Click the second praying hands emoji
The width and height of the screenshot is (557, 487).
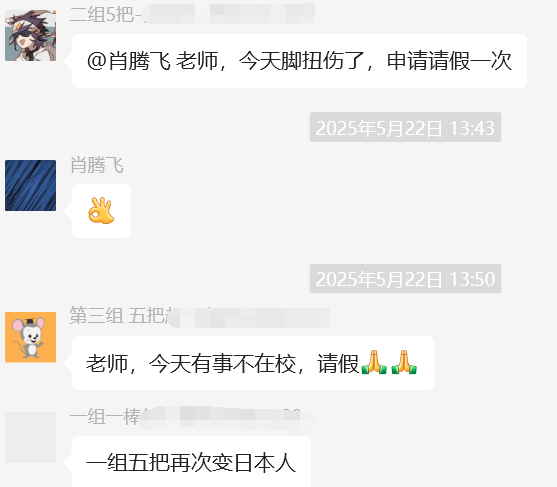pyautogui.click(x=404, y=362)
